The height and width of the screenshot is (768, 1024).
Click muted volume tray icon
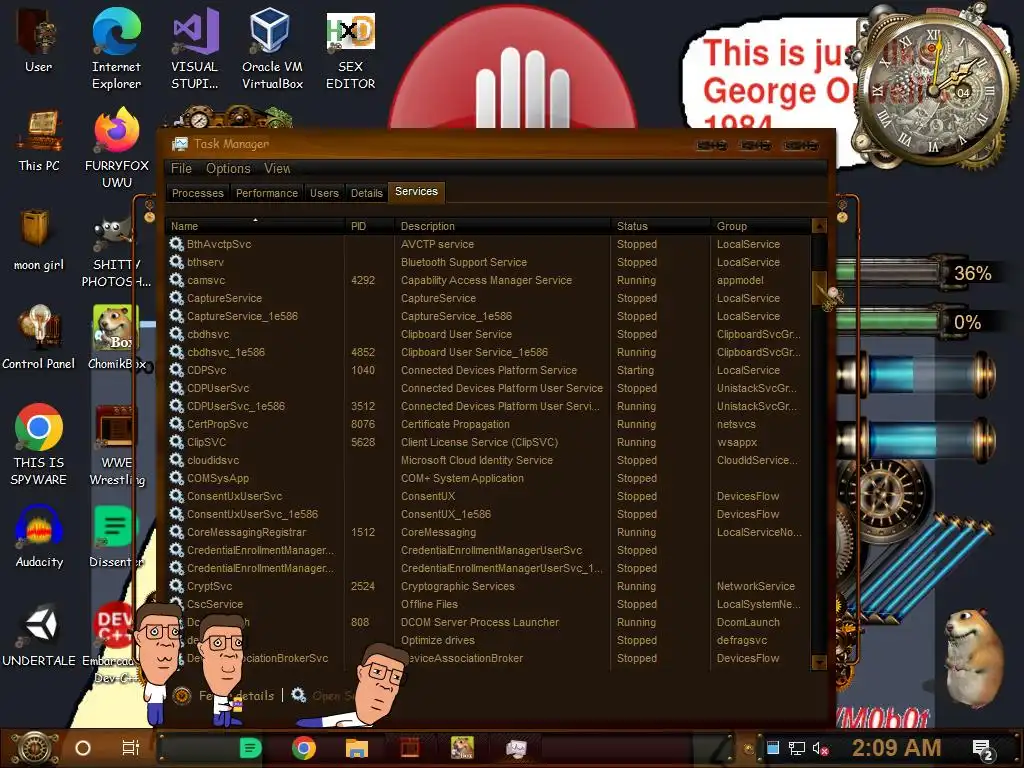820,748
